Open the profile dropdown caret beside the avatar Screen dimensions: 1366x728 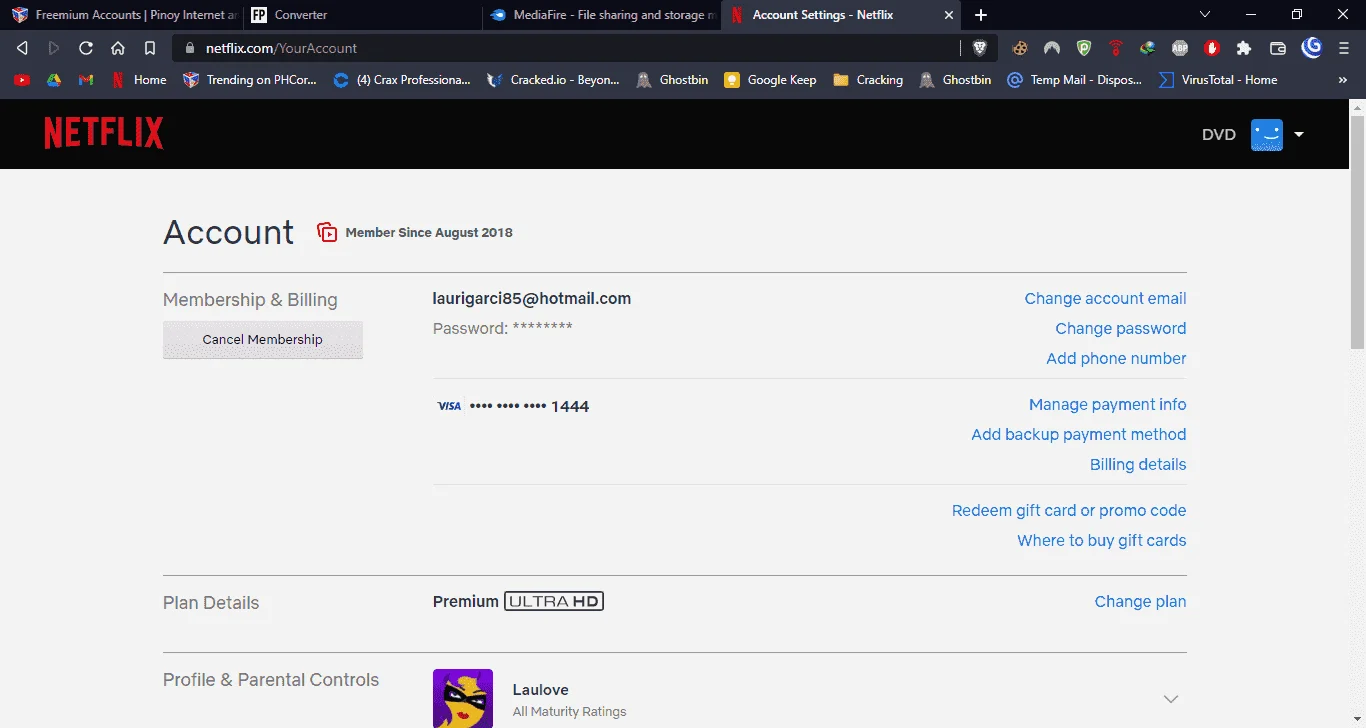coord(1299,134)
